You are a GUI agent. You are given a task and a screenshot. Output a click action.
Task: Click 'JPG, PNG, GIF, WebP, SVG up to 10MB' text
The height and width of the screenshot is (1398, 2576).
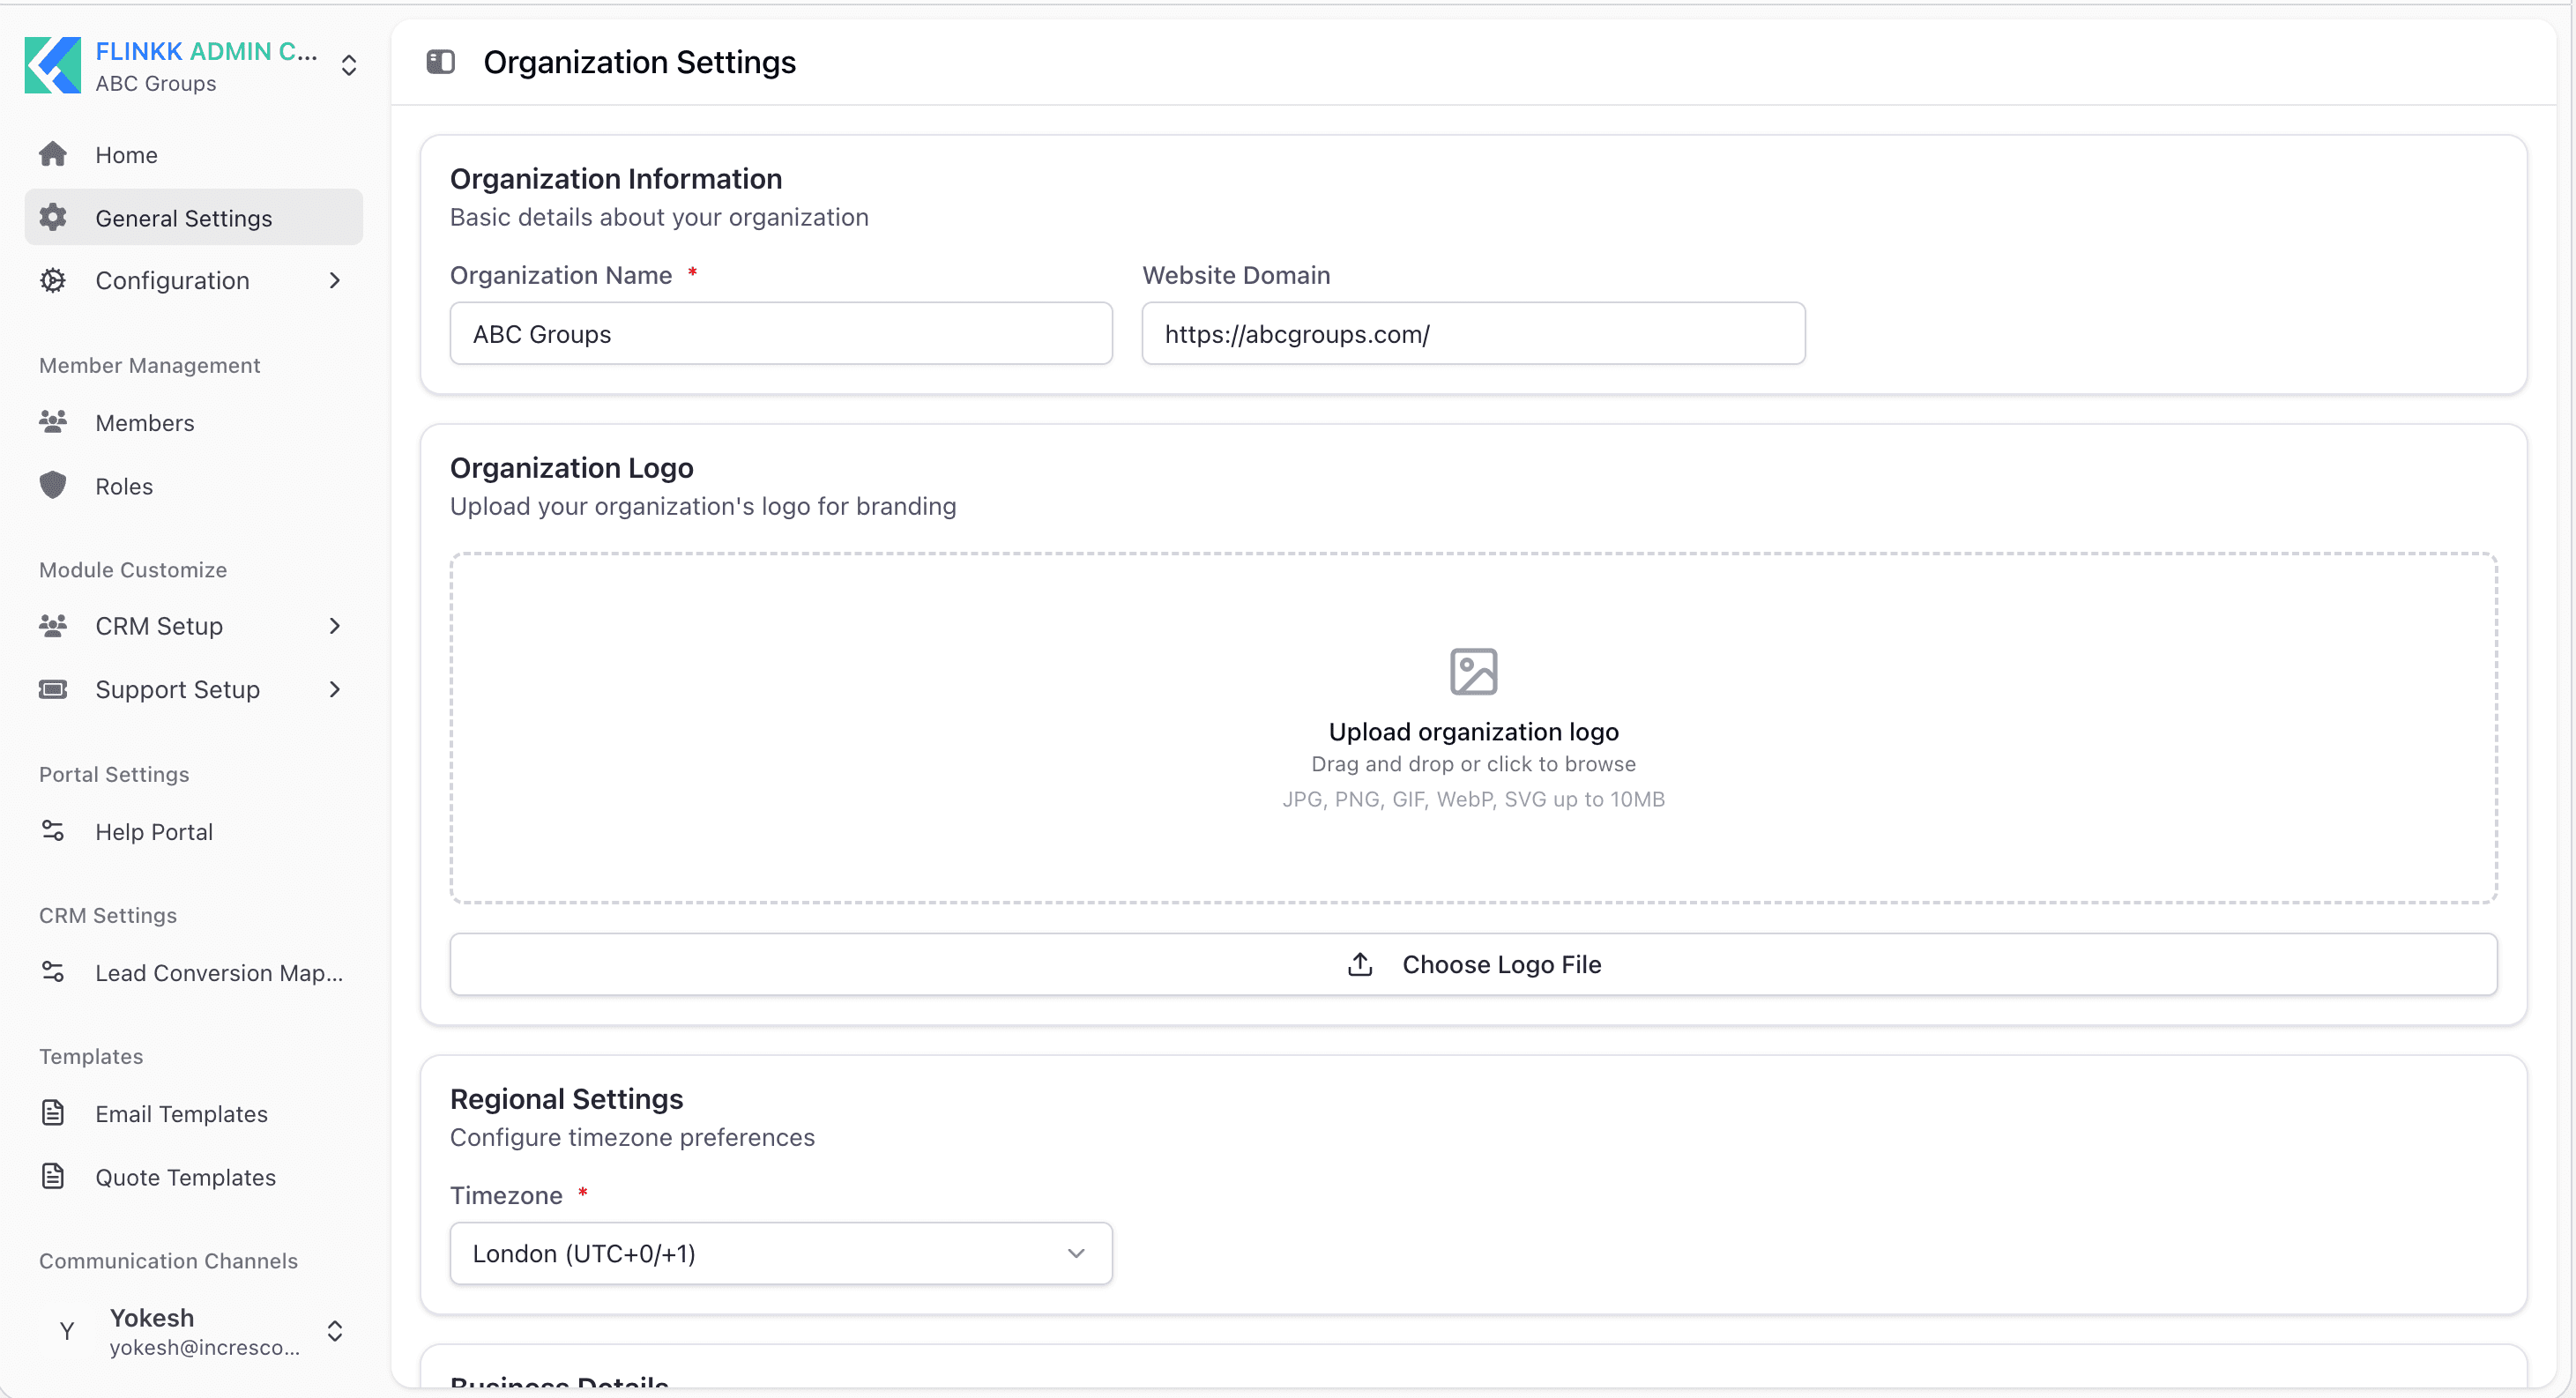pyautogui.click(x=1473, y=799)
